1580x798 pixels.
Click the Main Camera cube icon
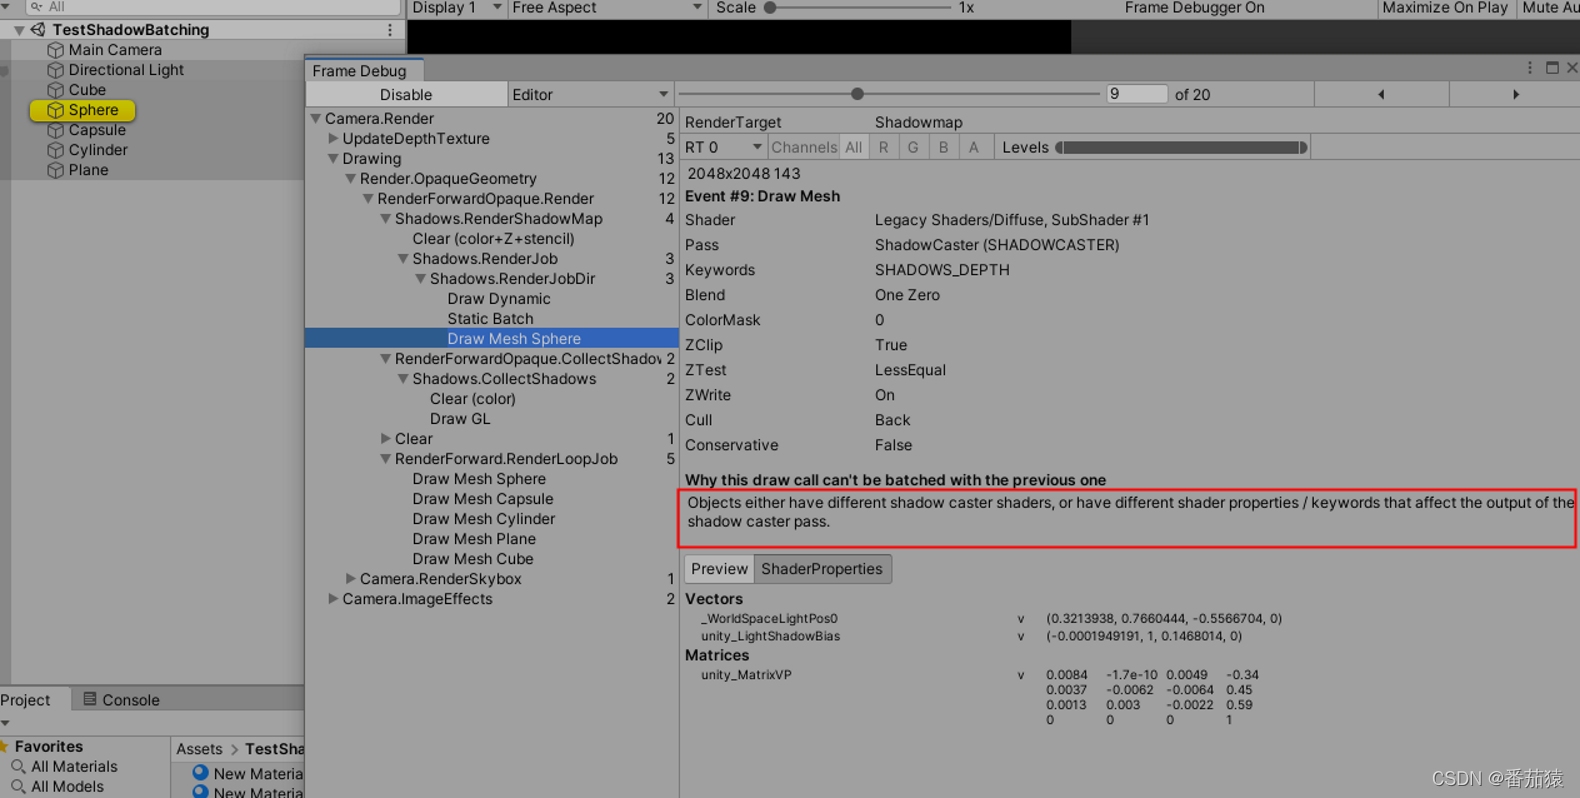[56, 50]
